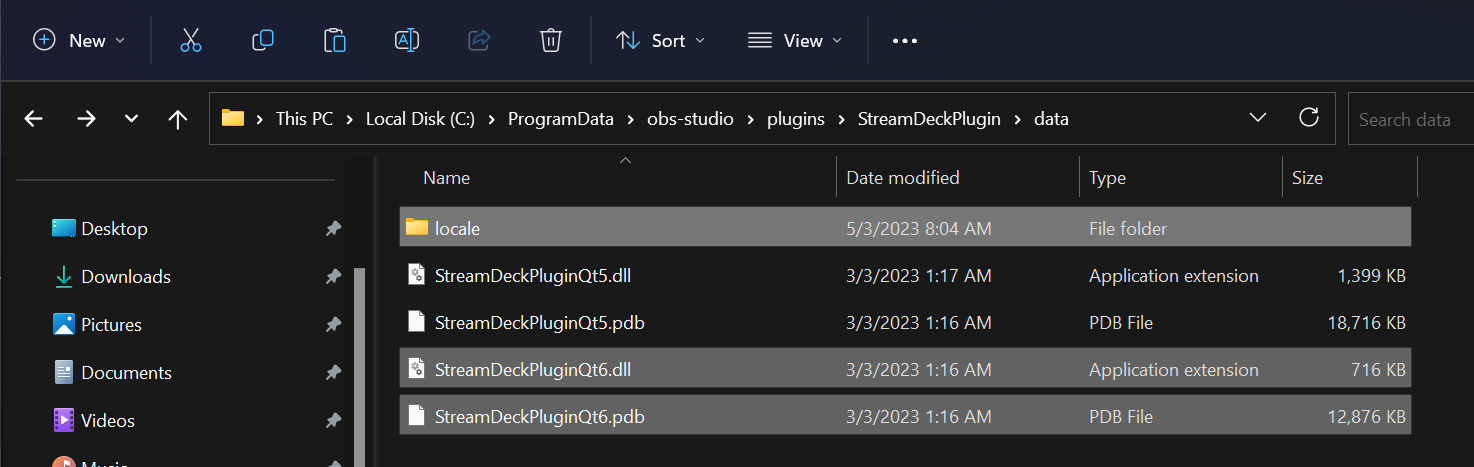The width and height of the screenshot is (1474, 467).
Task: Click the folder icon in address bar
Action: pyautogui.click(x=233, y=118)
